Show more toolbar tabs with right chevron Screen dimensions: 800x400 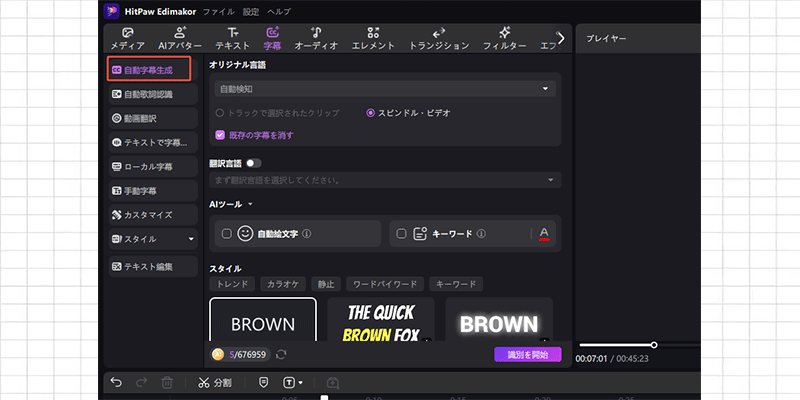click(x=561, y=38)
